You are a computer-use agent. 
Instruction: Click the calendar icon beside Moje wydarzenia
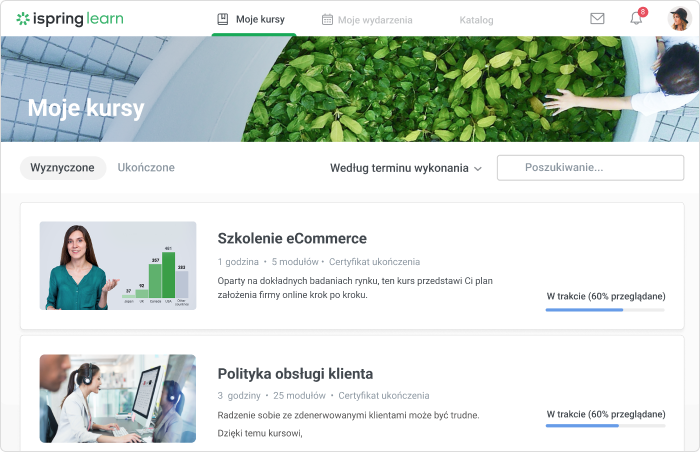[327, 19]
